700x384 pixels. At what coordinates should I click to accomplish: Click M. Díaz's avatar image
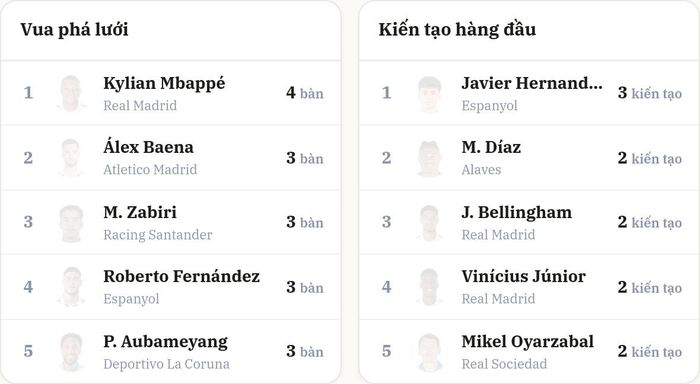coord(429,158)
